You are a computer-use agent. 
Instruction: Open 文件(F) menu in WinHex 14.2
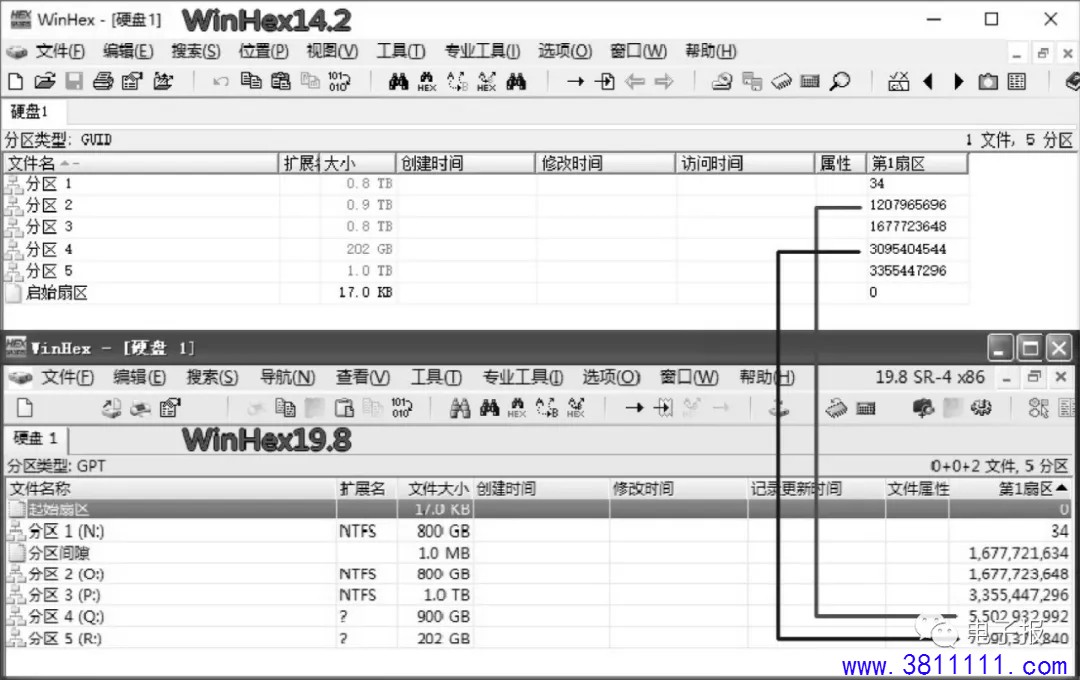pos(60,51)
